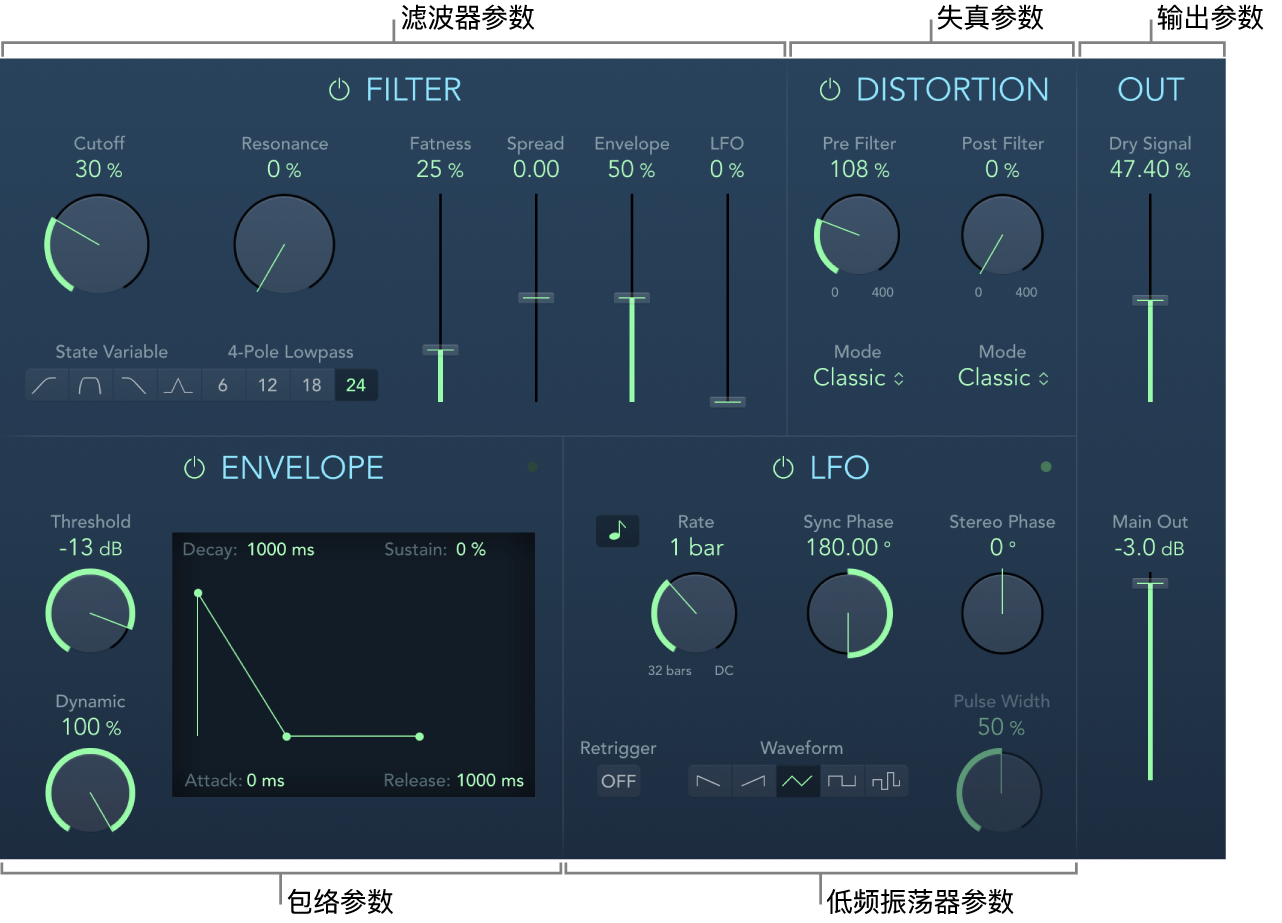Screen dimensions: 1282x923
Task: Click the Threshold value -13 dB
Action: coord(90,547)
